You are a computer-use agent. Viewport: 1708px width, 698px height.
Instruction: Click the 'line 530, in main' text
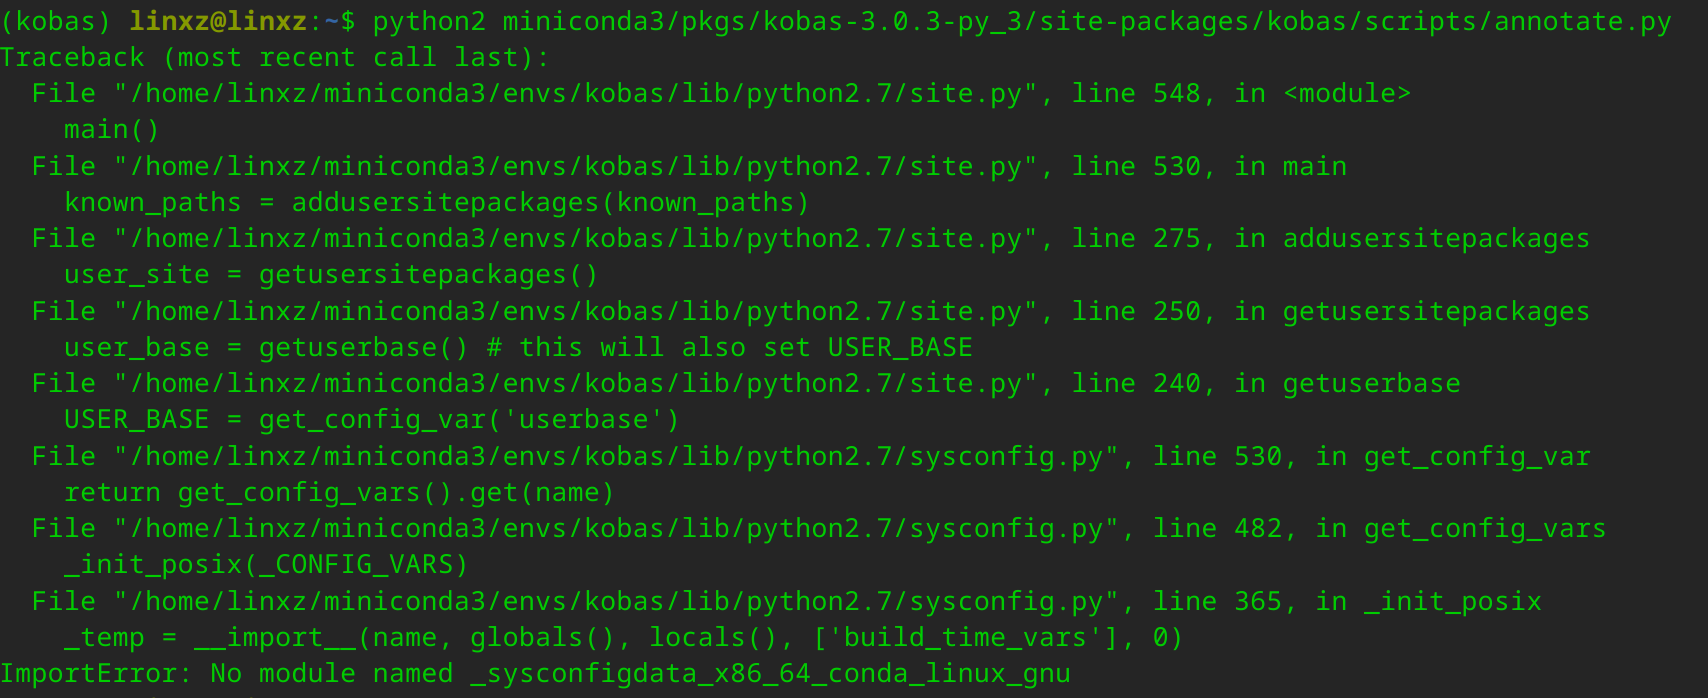pyautogui.click(x=1209, y=166)
